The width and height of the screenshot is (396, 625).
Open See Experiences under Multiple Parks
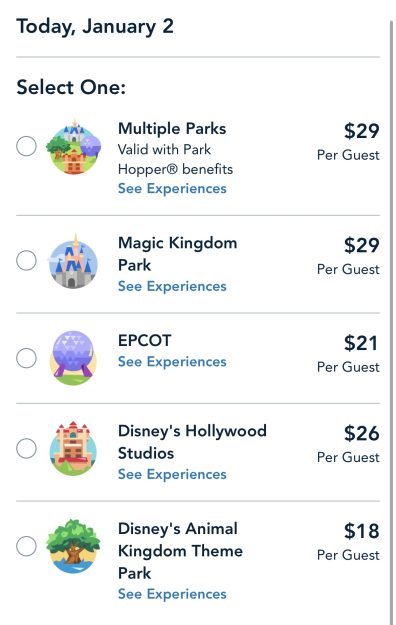(x=172, y=189)
